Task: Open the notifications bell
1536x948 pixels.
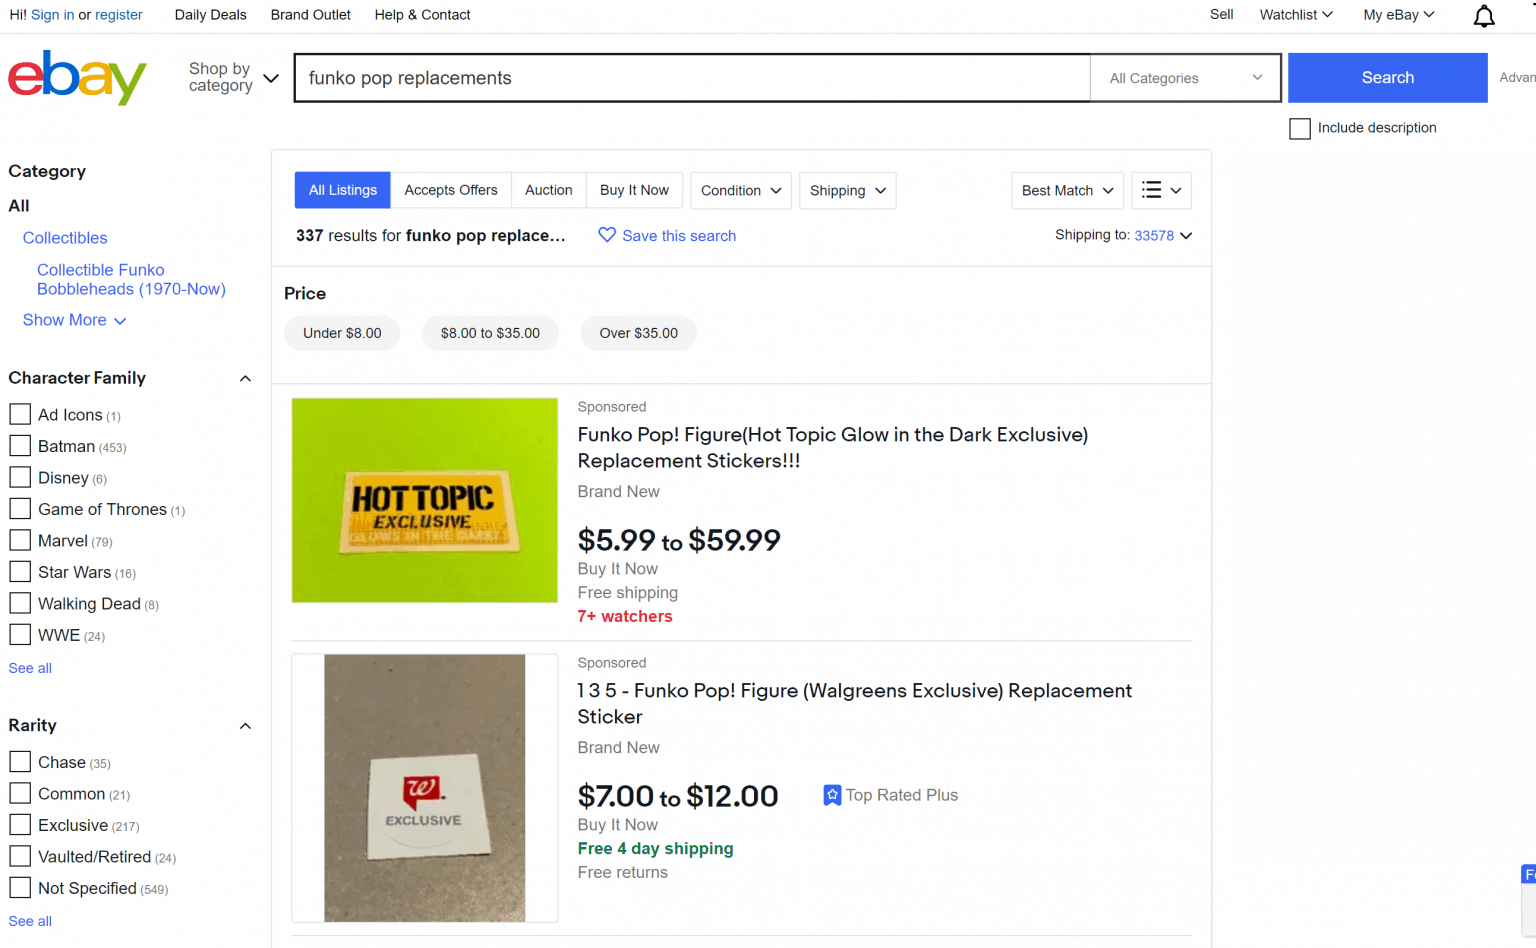Action: [x=1484, y=15]
